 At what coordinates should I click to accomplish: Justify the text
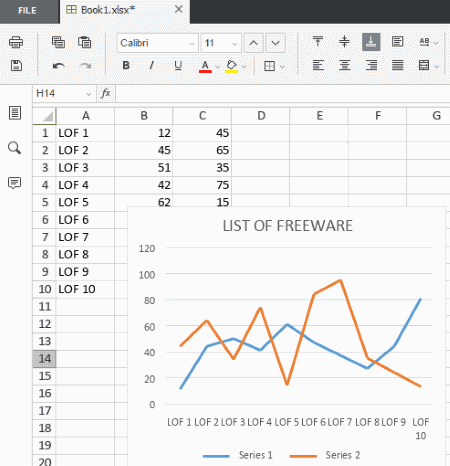[397, 65]
